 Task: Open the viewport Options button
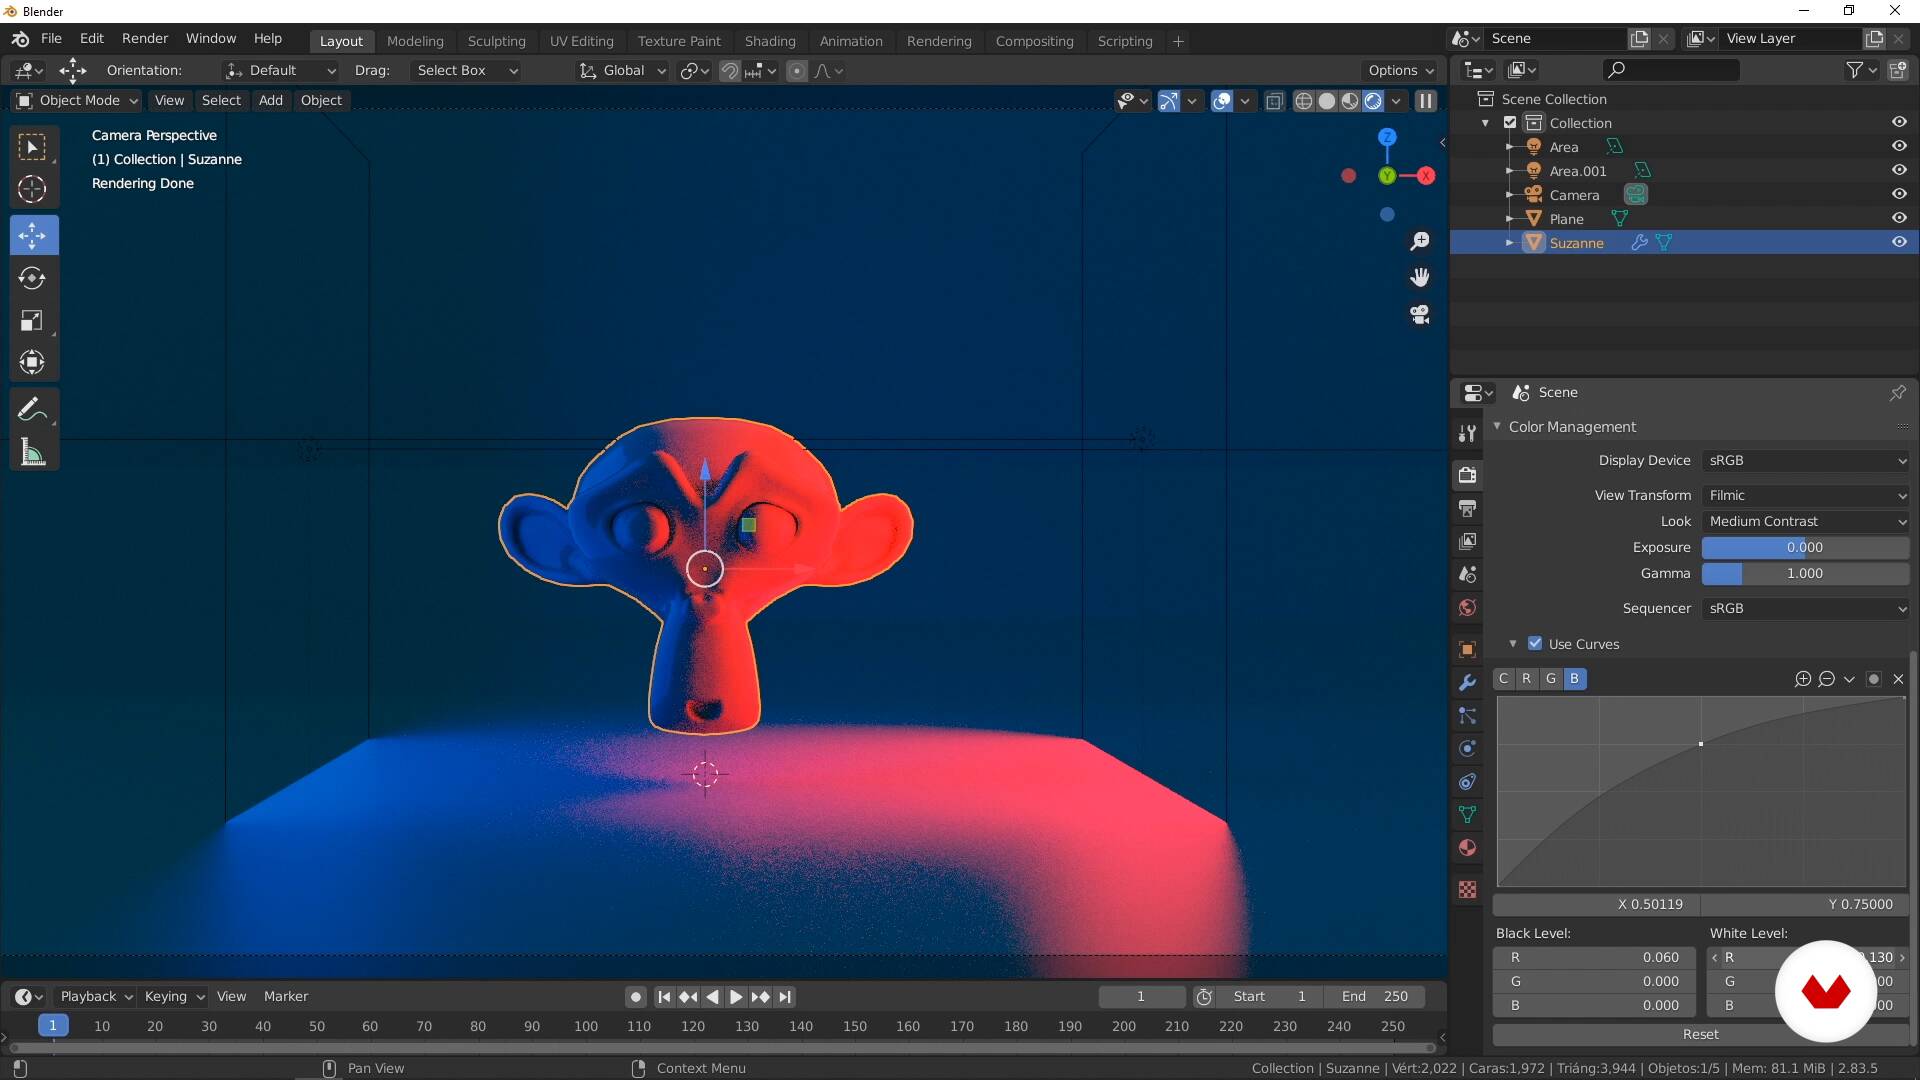(x=1400, y=70)
